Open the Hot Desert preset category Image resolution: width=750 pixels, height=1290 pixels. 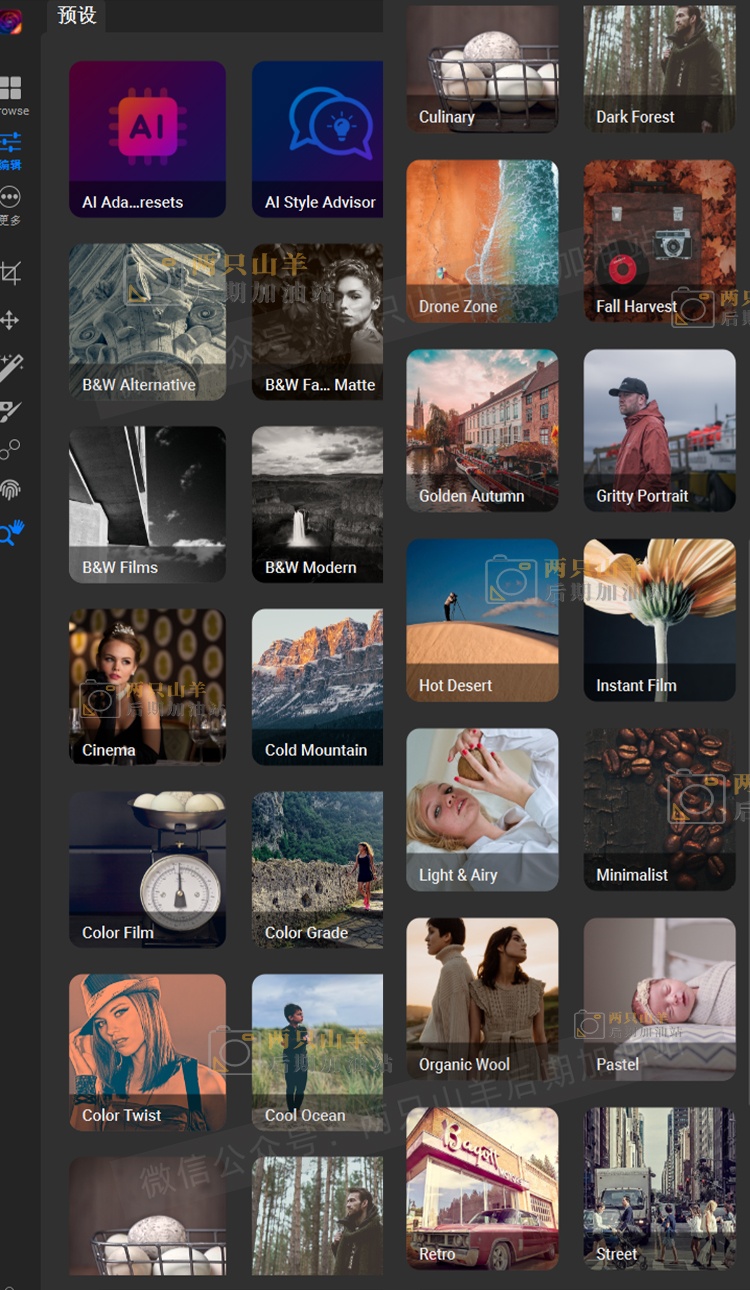[482, 620]
